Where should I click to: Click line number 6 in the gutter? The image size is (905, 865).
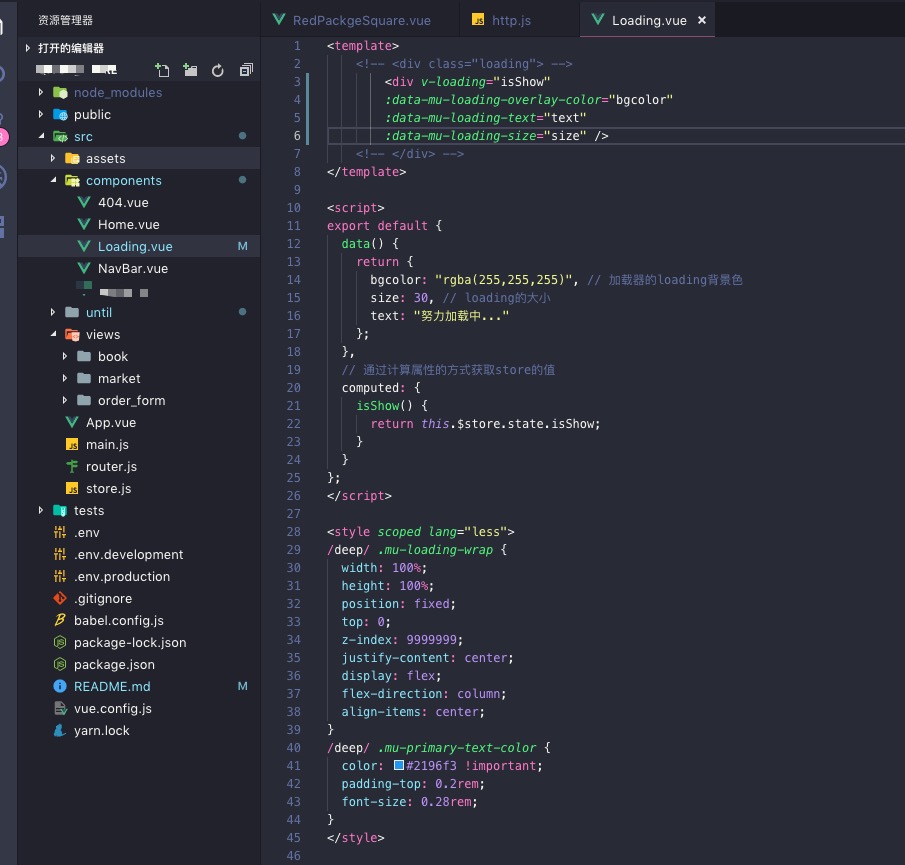pos(297,136)
